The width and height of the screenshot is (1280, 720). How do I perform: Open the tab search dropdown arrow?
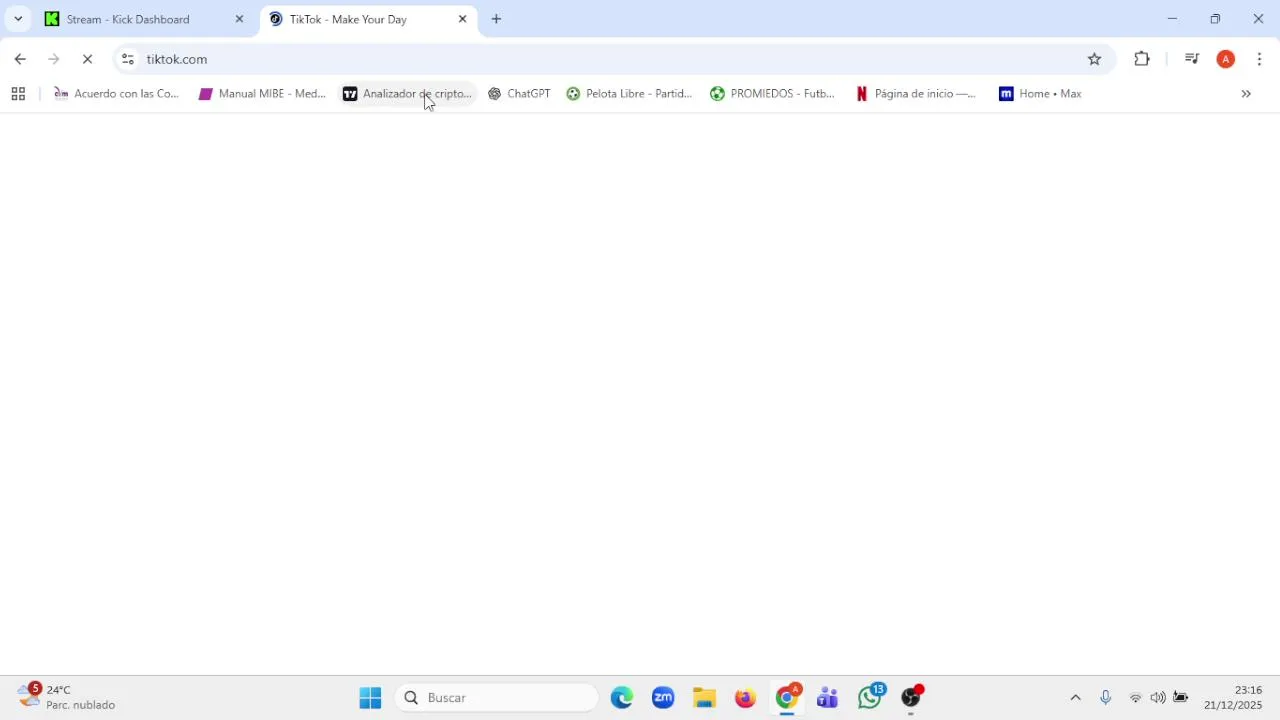click(18, 19)
